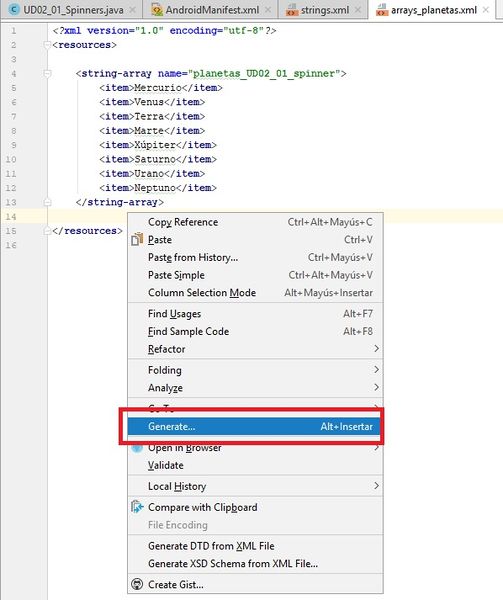Select Paste in the context menu
503x600 pixels.
(x=255, y=240)
